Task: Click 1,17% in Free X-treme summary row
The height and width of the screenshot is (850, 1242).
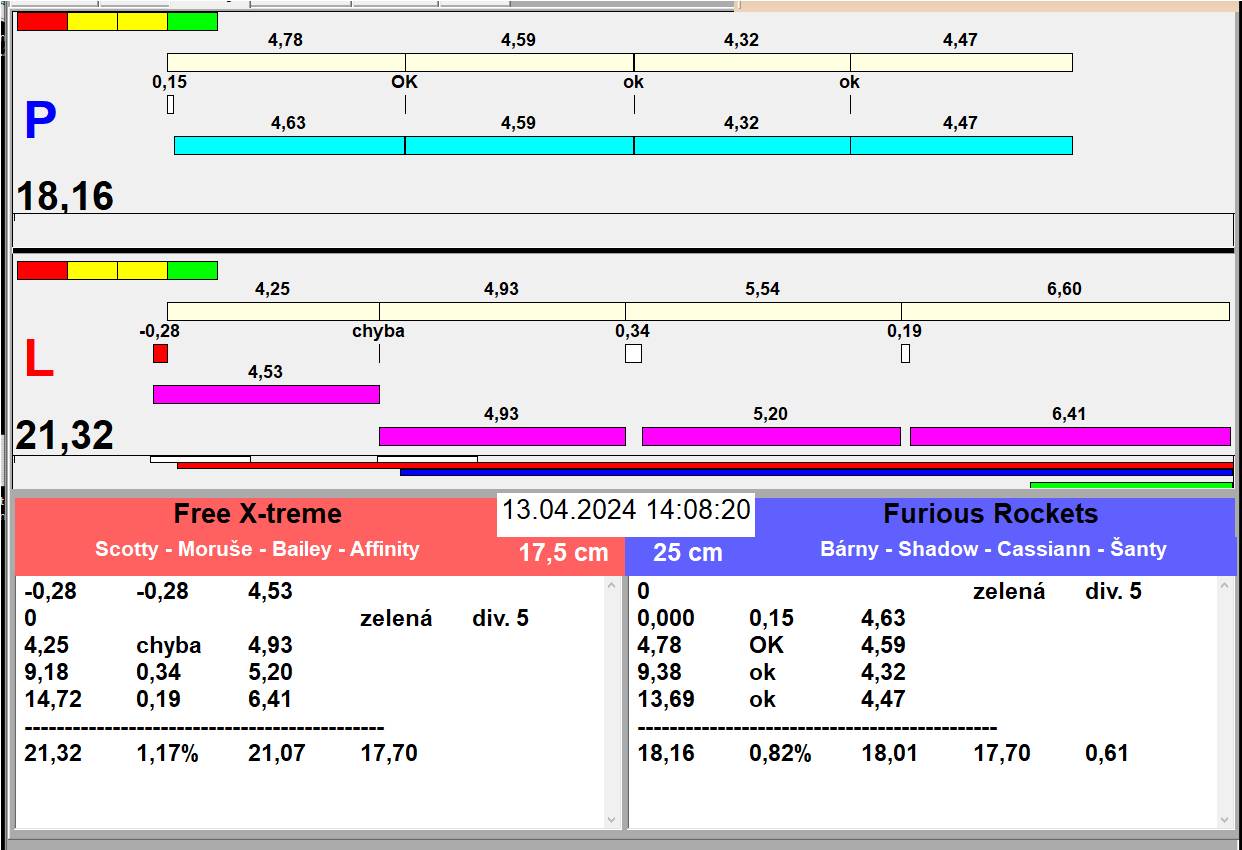Action: coord(168,753)
